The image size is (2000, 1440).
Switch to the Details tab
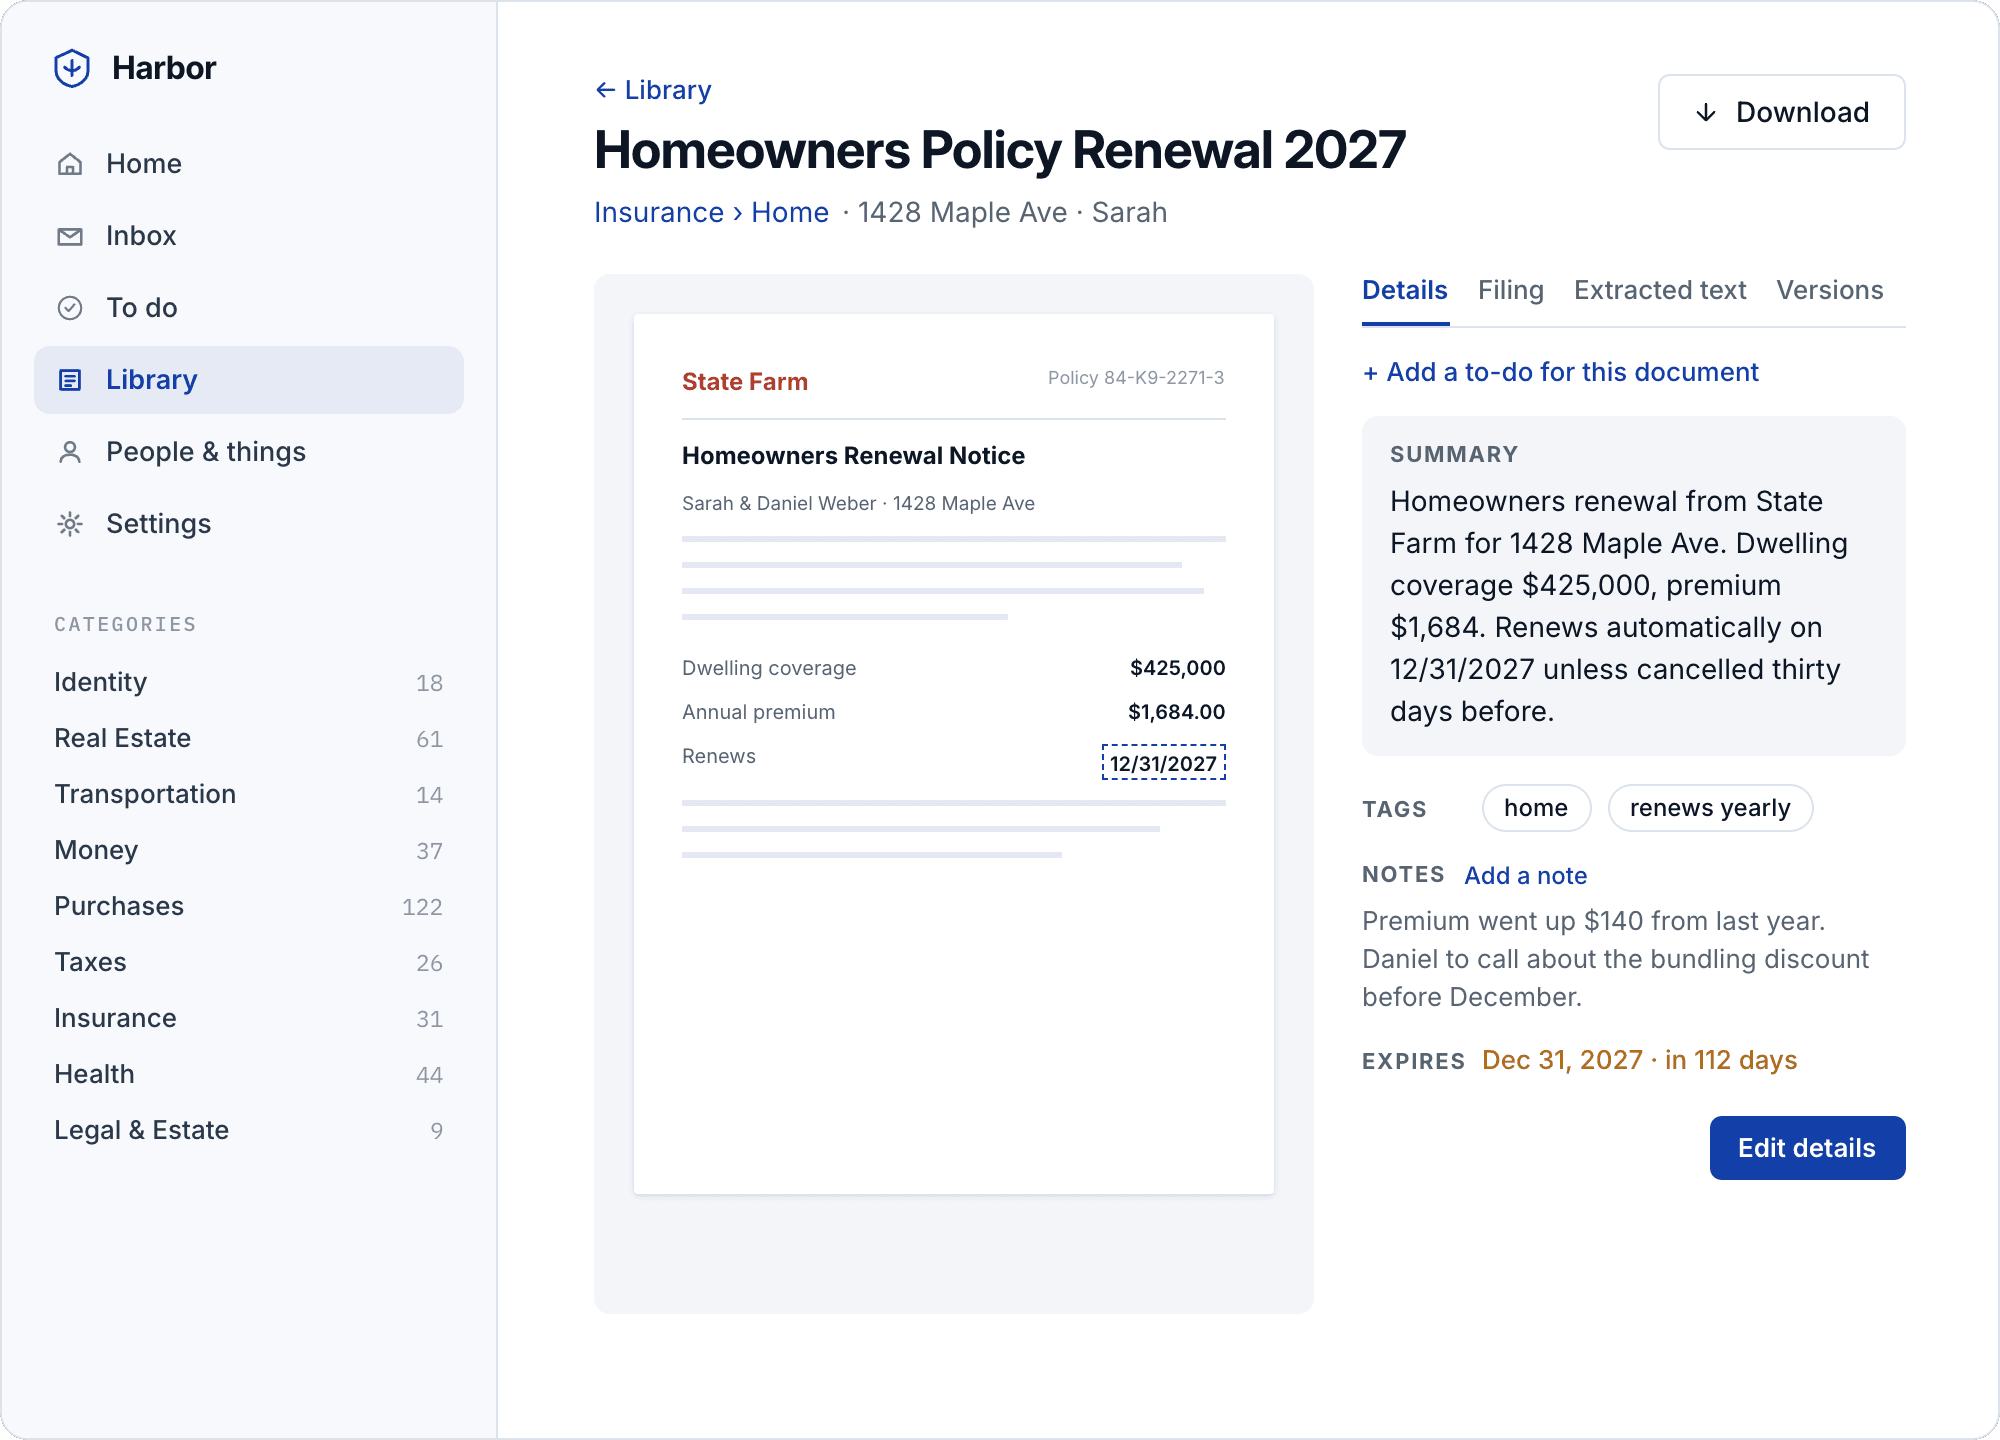click(1405, 290)
